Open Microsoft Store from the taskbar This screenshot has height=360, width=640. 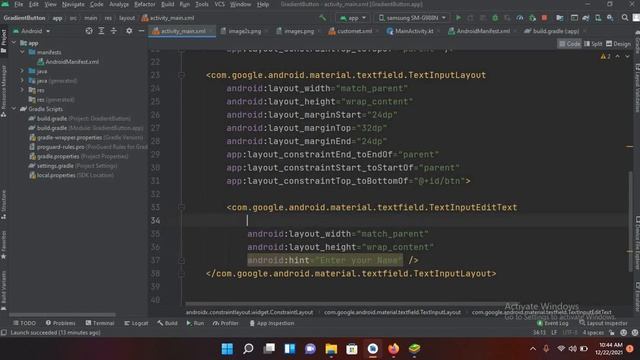[352, 349]
